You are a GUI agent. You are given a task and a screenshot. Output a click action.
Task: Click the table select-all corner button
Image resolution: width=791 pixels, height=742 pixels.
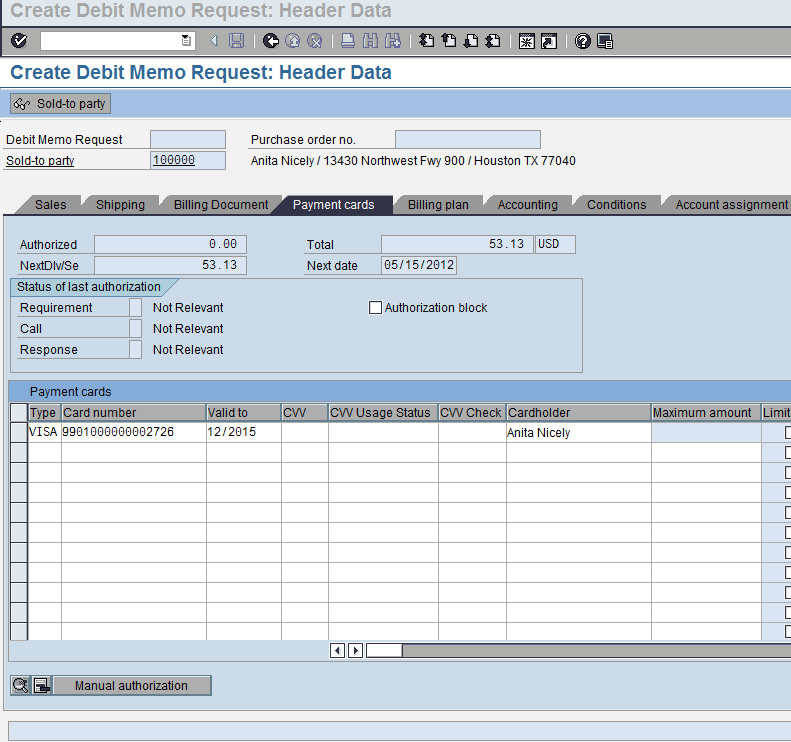click(x=19, y=412)
